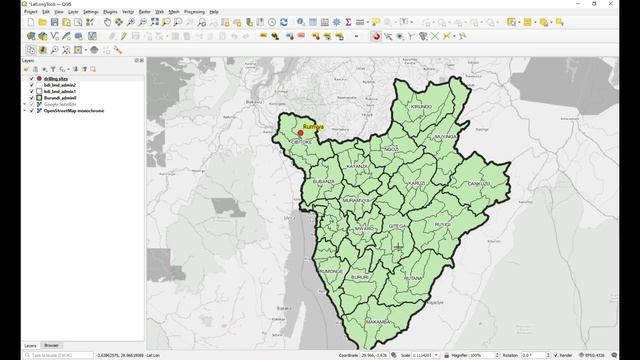This screenshot has height=360, width=640.
Task: Refresh the map canvas
Action: coord(284,22)
